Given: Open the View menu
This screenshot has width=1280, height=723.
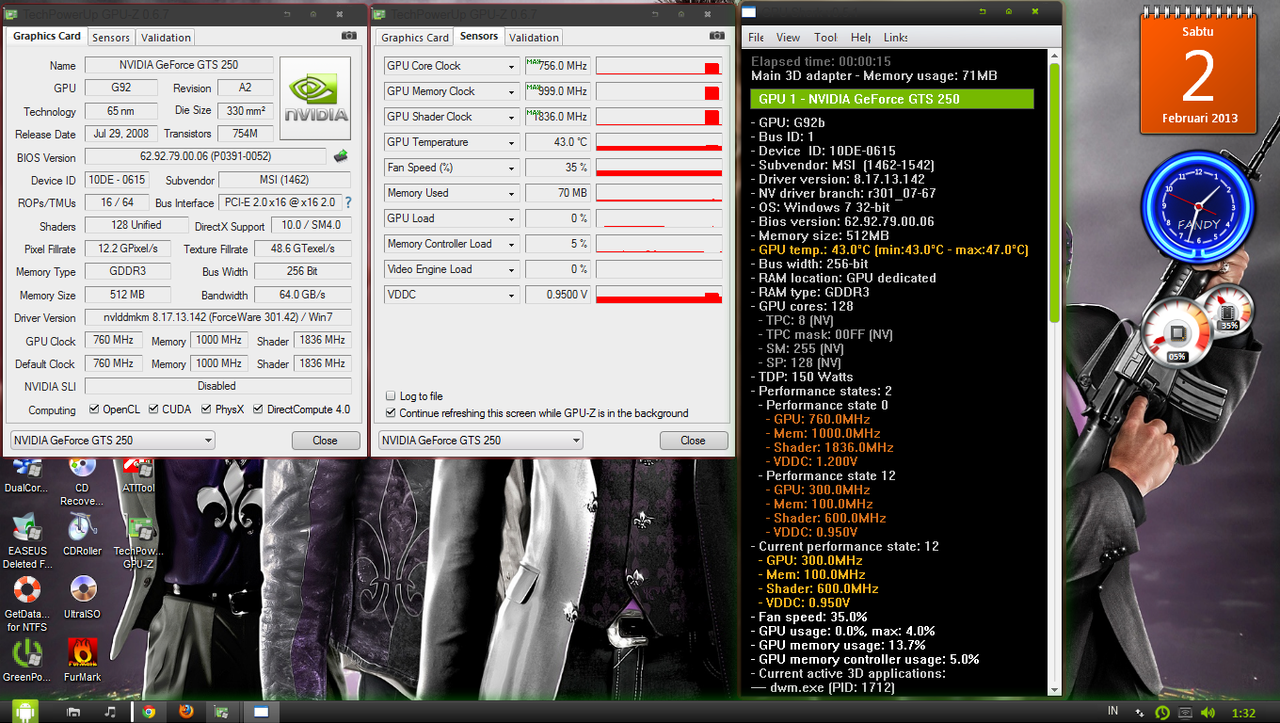Looking at the screenshot, I should [788, 37].
